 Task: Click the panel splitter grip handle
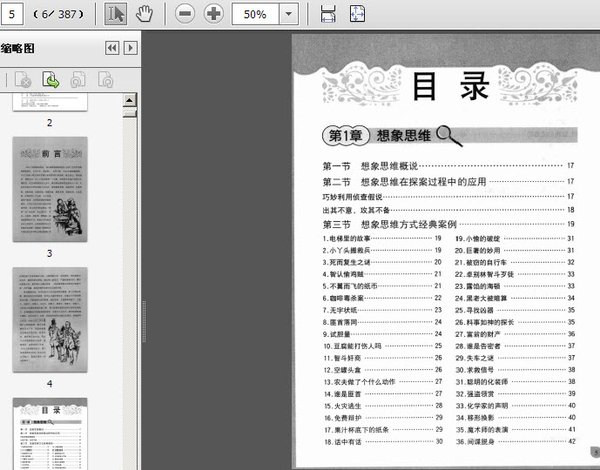[144, 321]
